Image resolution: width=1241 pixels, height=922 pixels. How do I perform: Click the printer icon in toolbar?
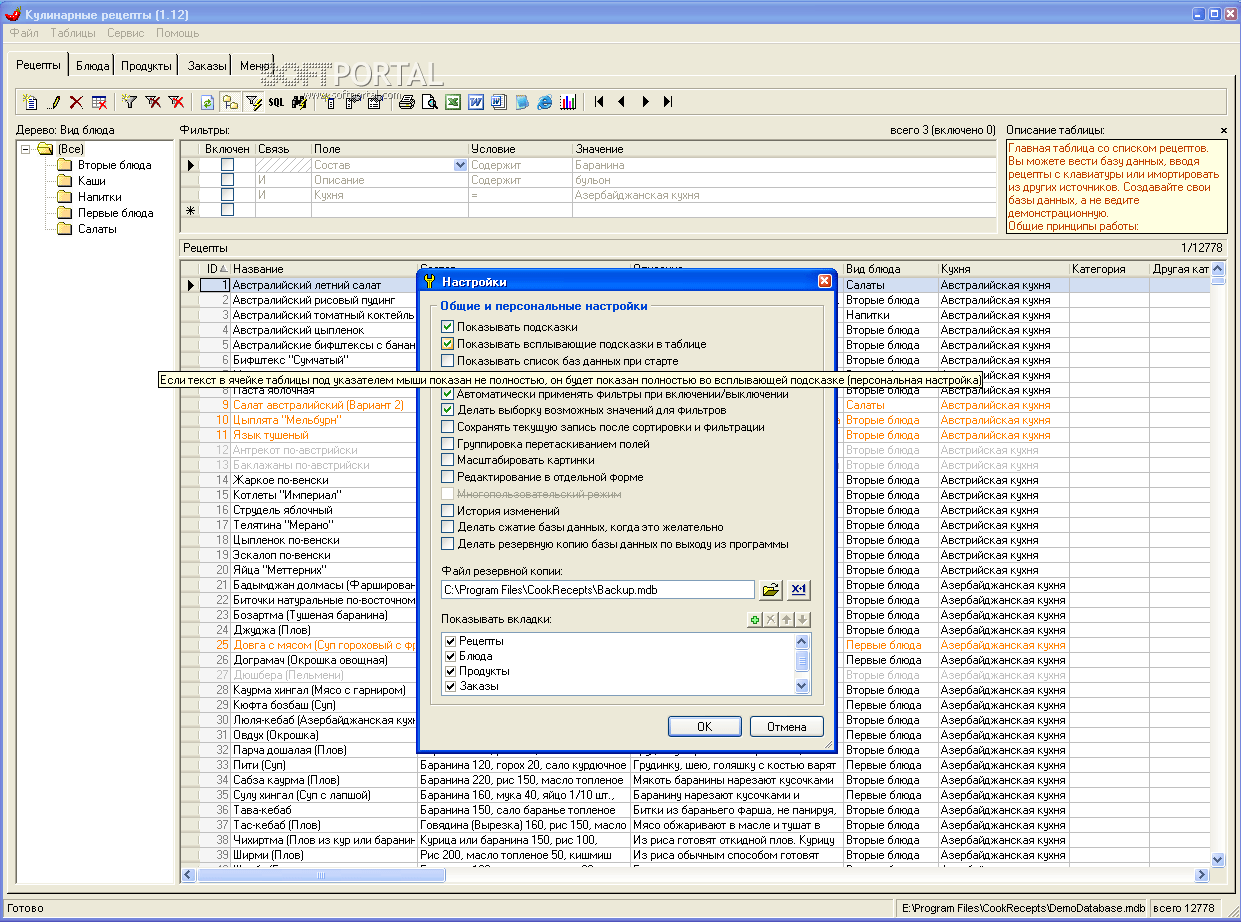tap(406, 102)
